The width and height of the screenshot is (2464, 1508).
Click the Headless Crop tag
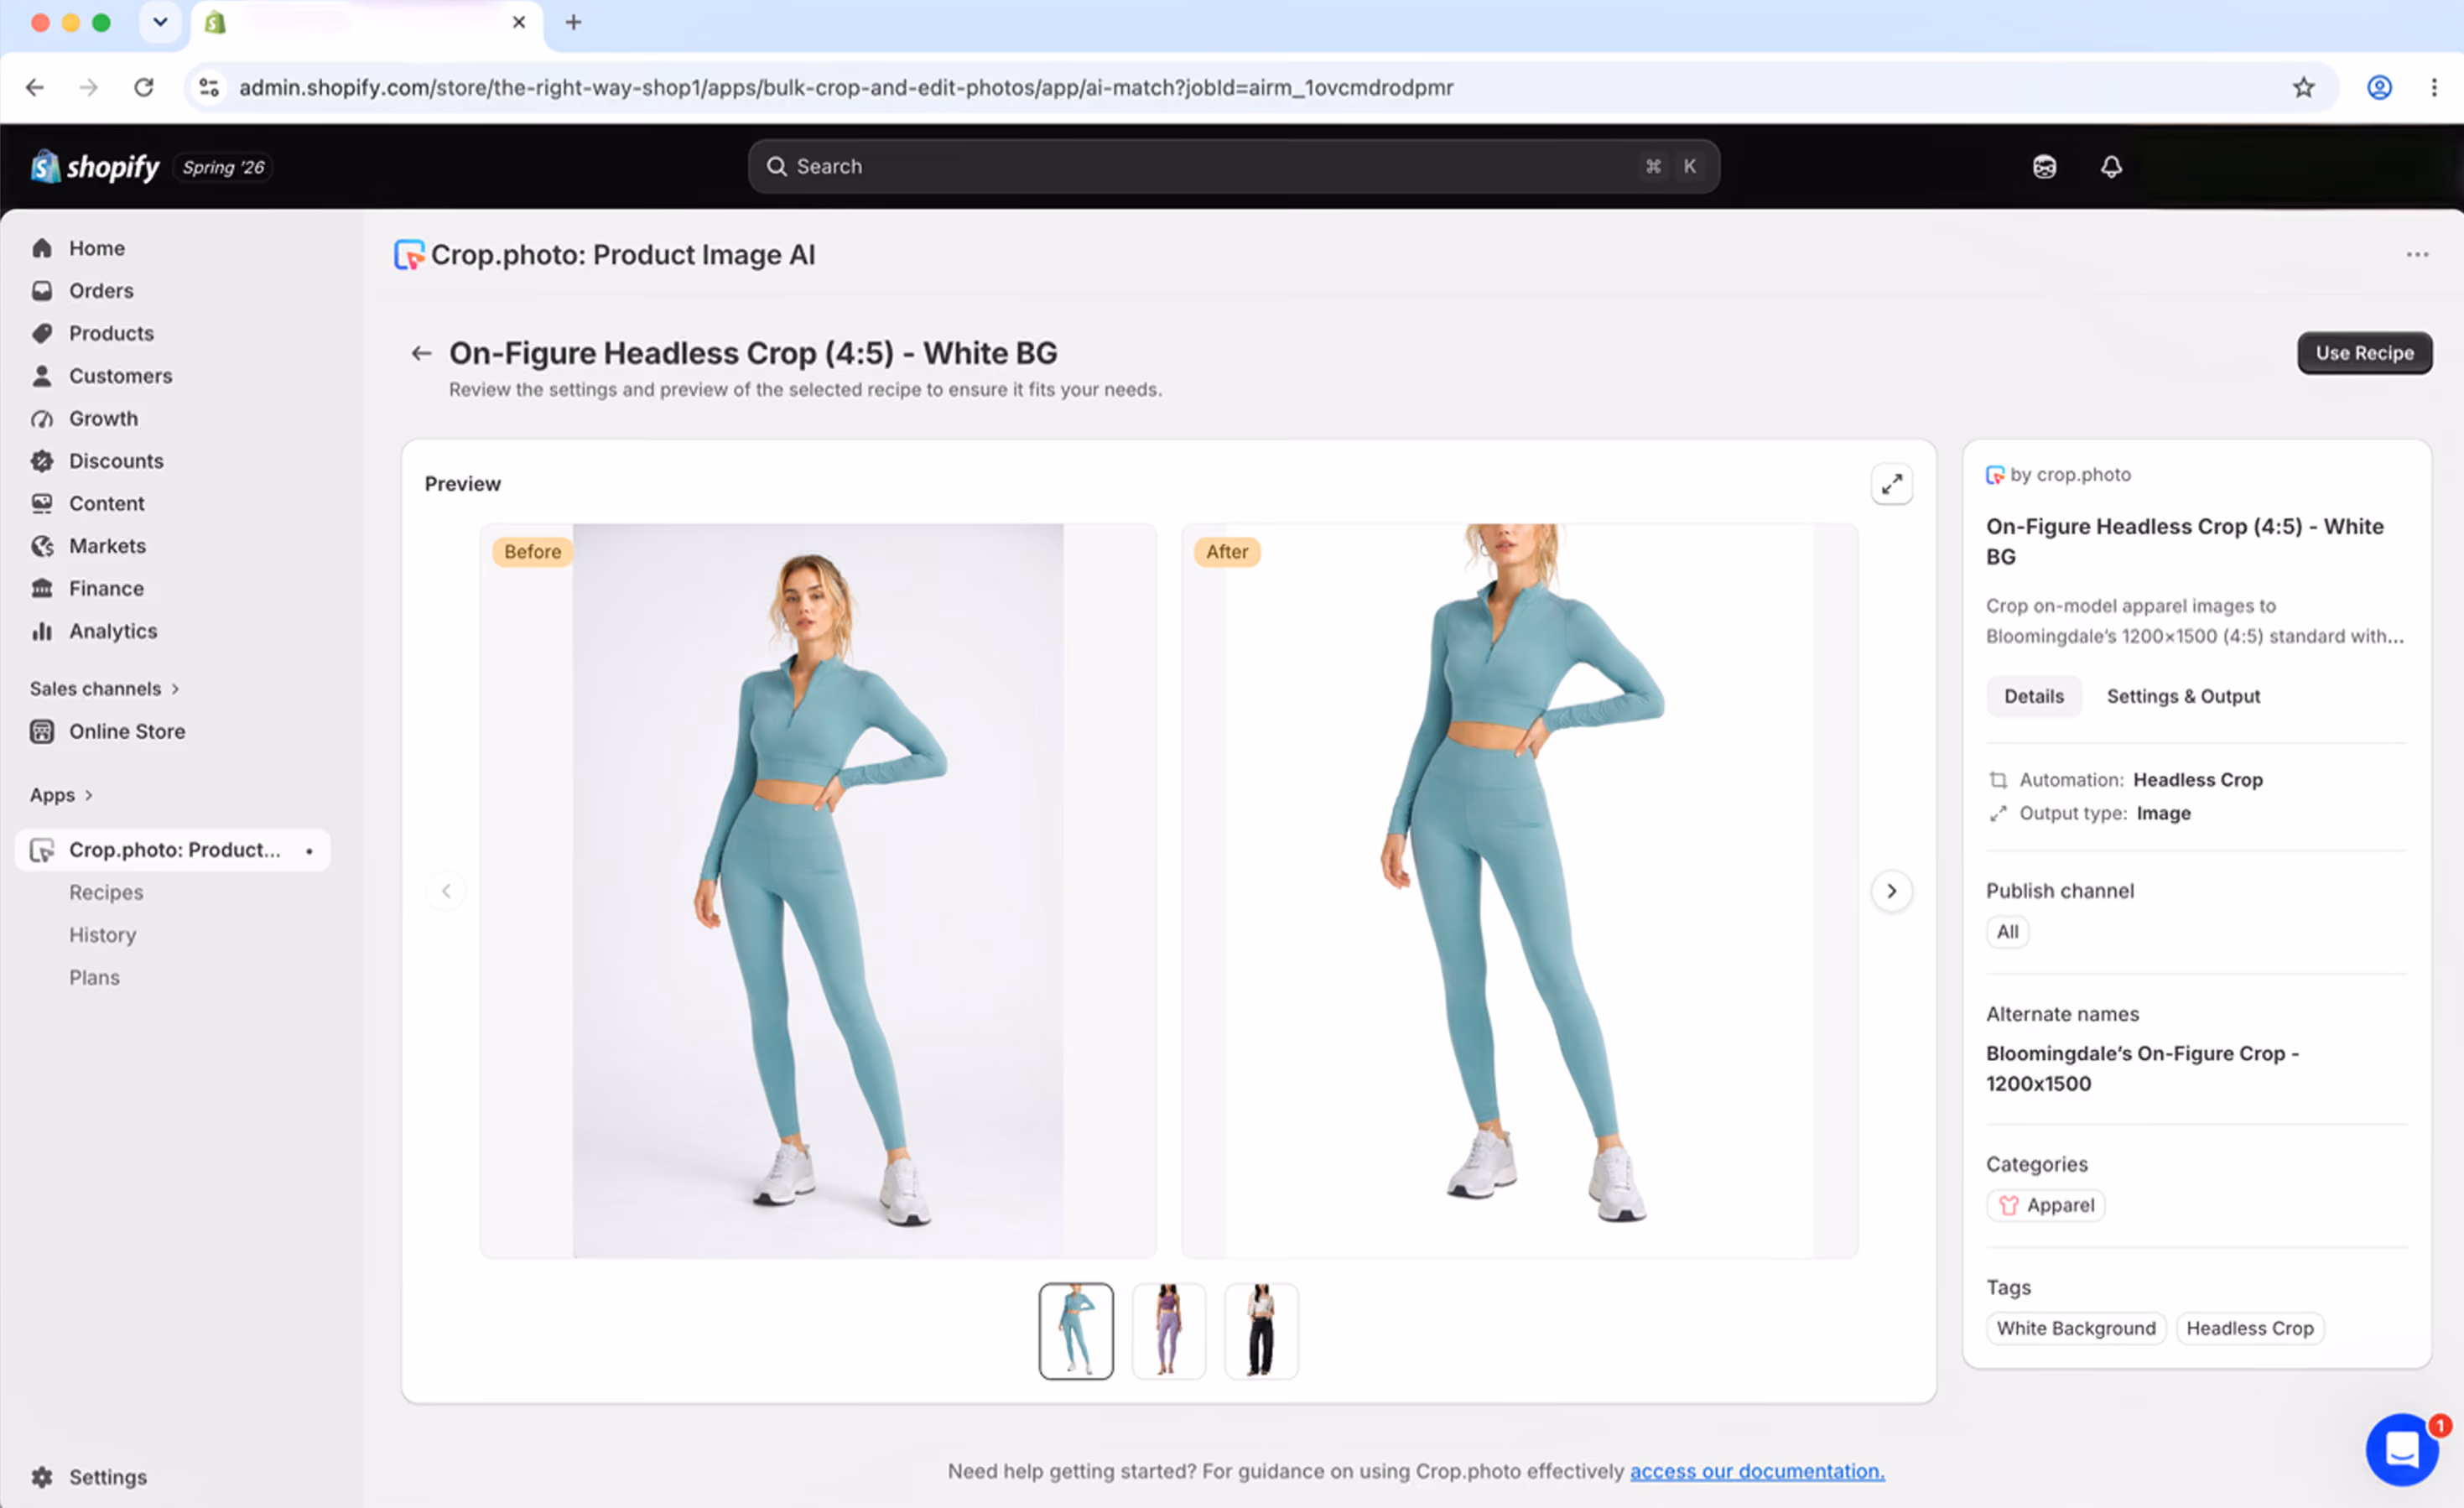(x=2250, y=1328)
